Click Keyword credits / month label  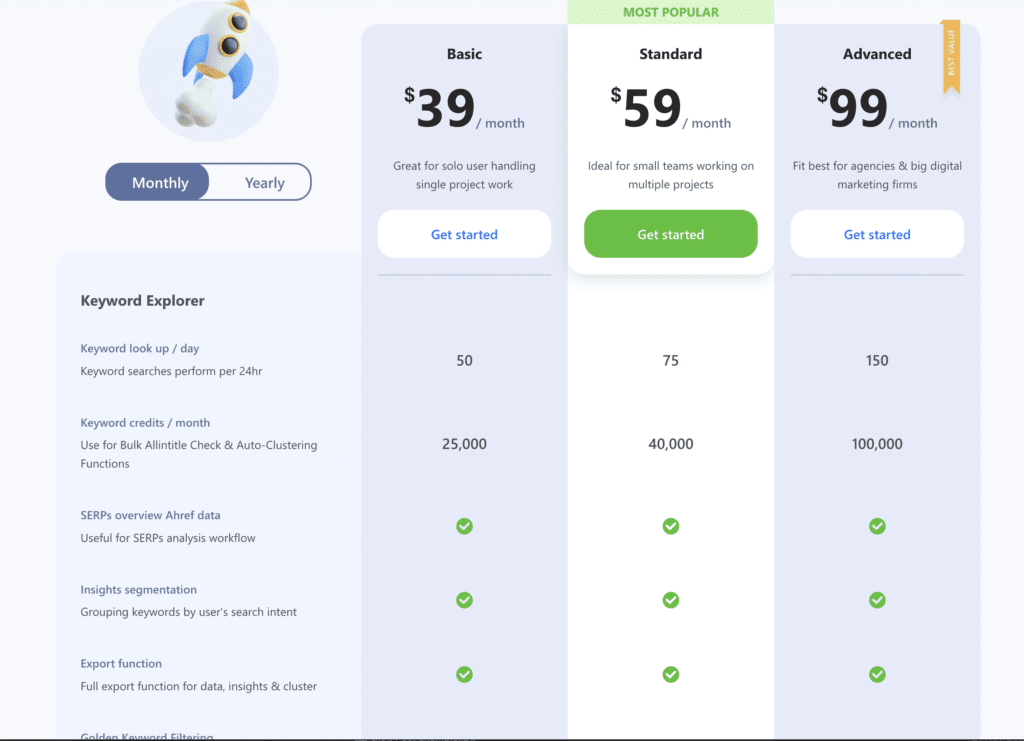tap(145, 423)
